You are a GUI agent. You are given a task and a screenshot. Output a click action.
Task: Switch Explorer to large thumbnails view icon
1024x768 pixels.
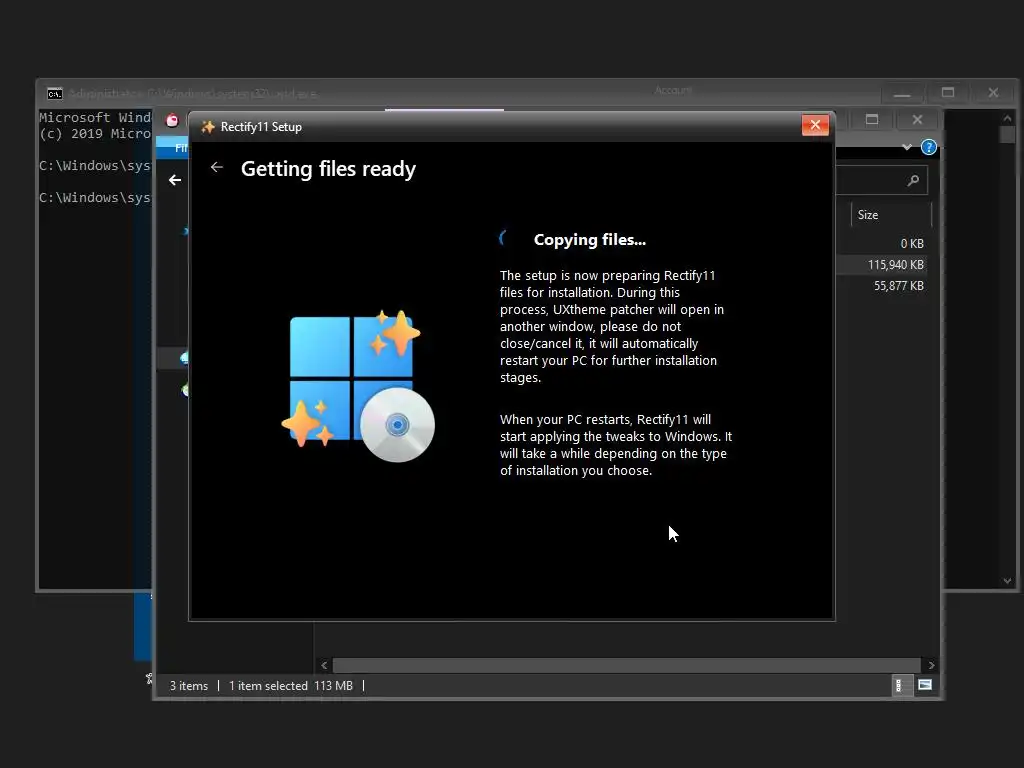[x=925, y=685]
